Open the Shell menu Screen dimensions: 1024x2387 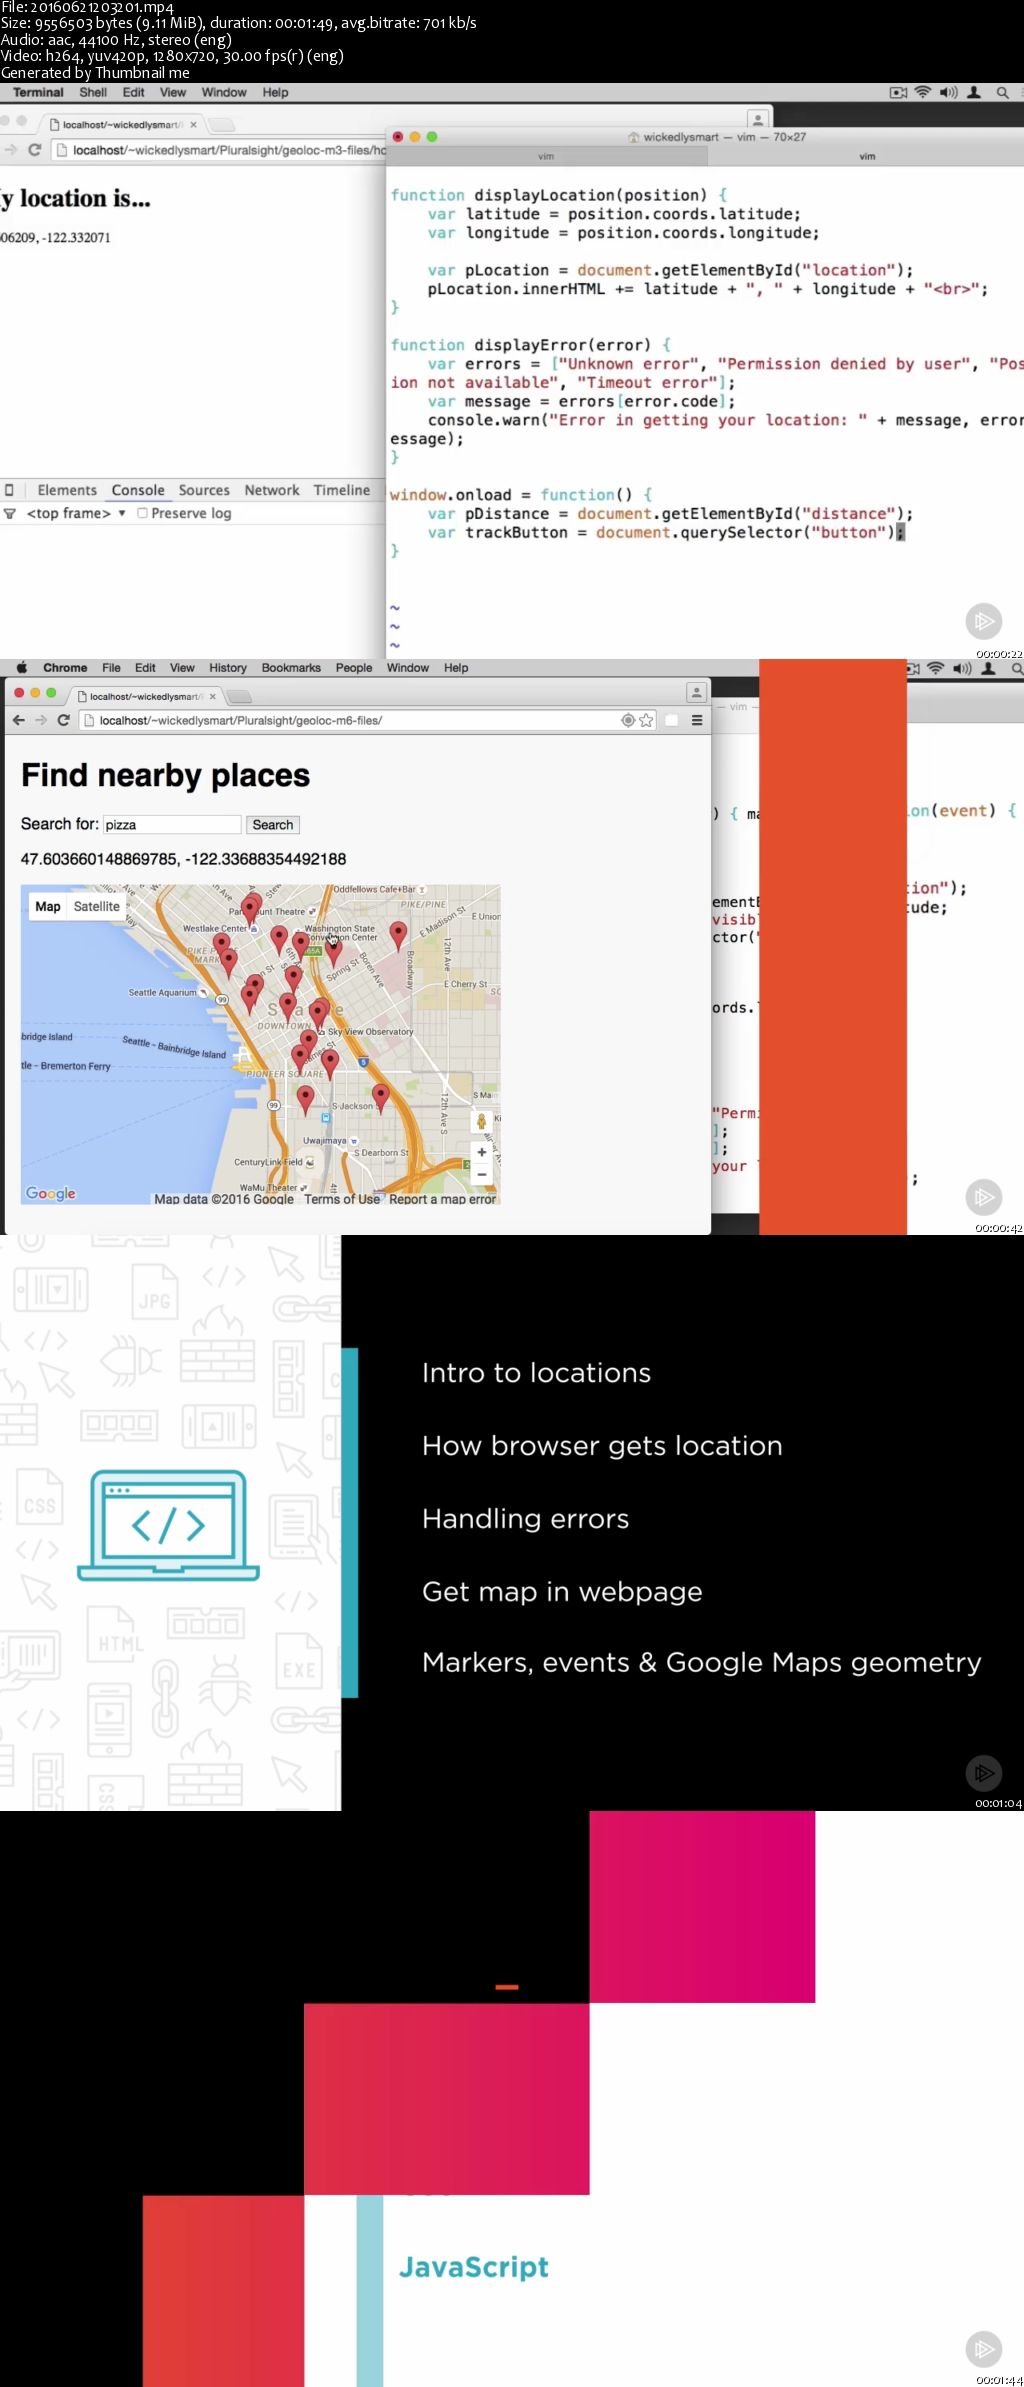click(93, 93)
